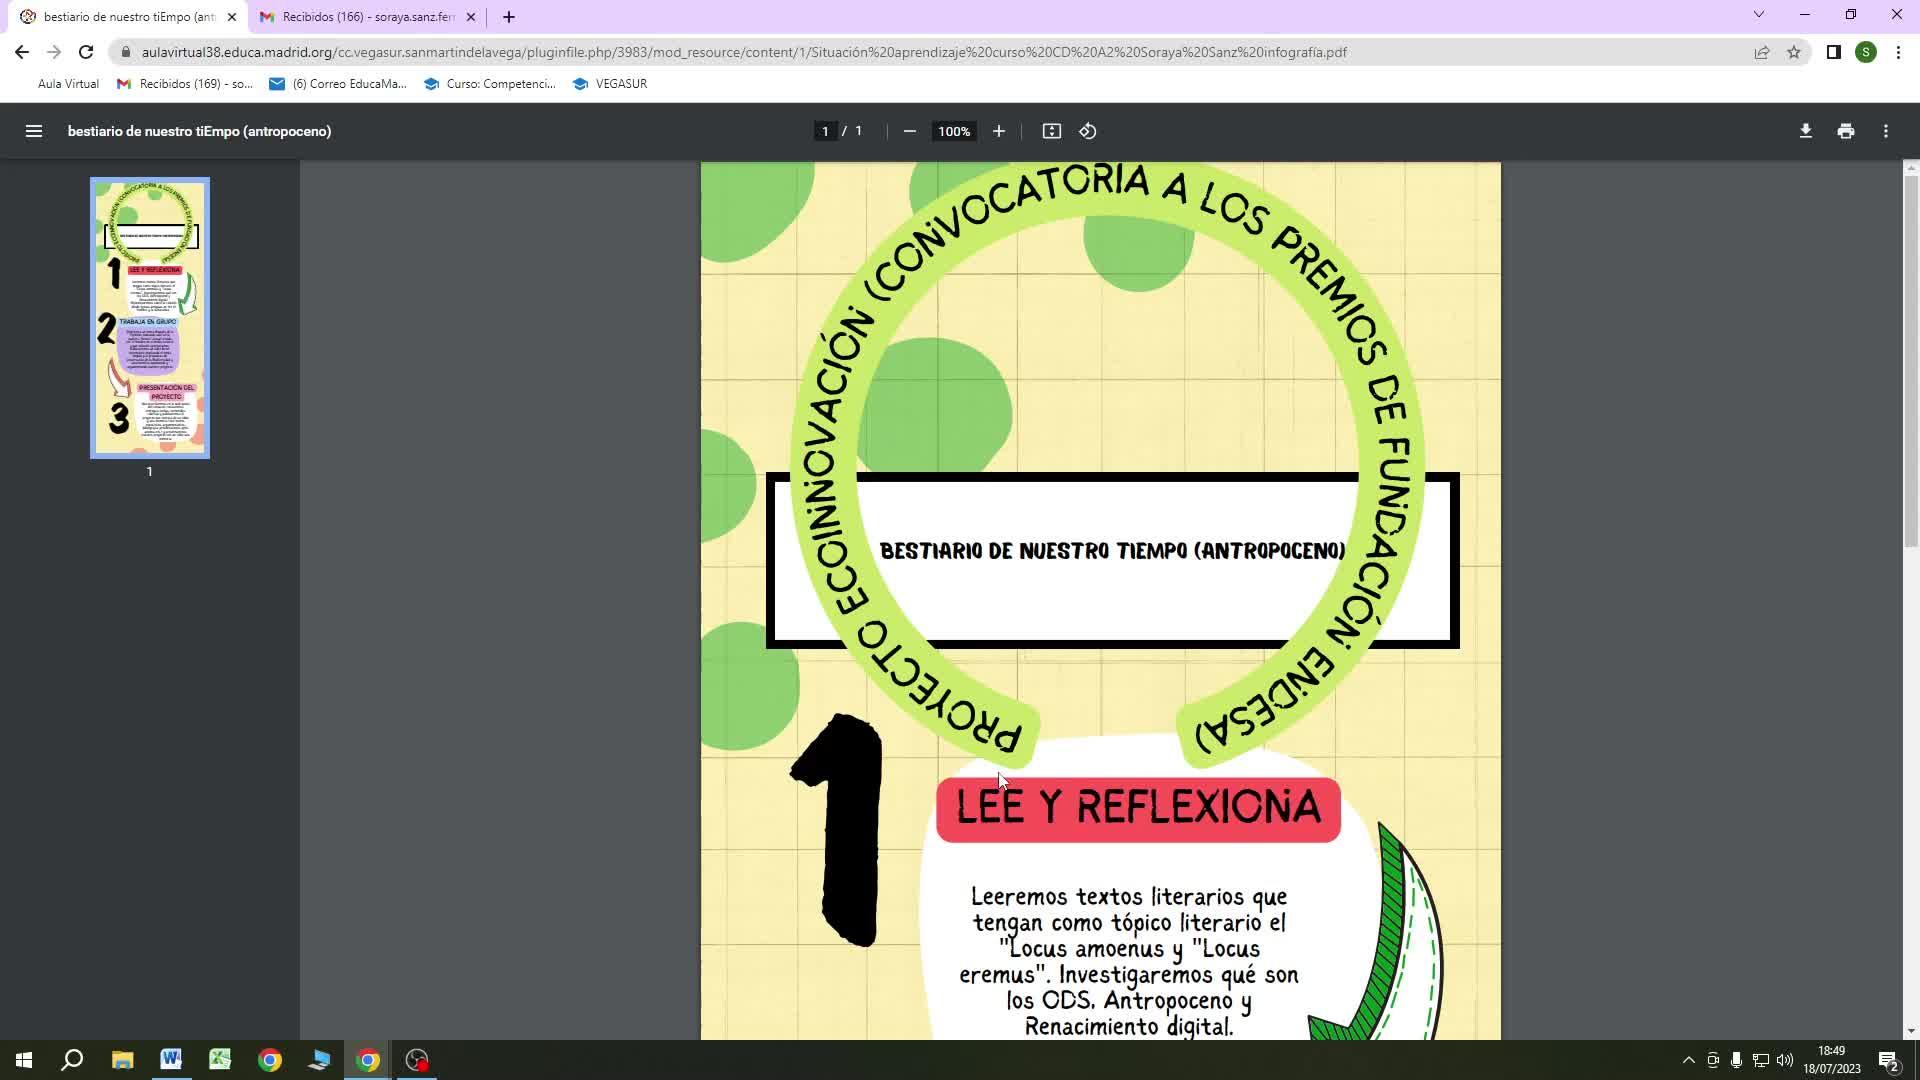Download the PDF file
This screenshot has width=1920, height=1080.
tap(1805, 131)
